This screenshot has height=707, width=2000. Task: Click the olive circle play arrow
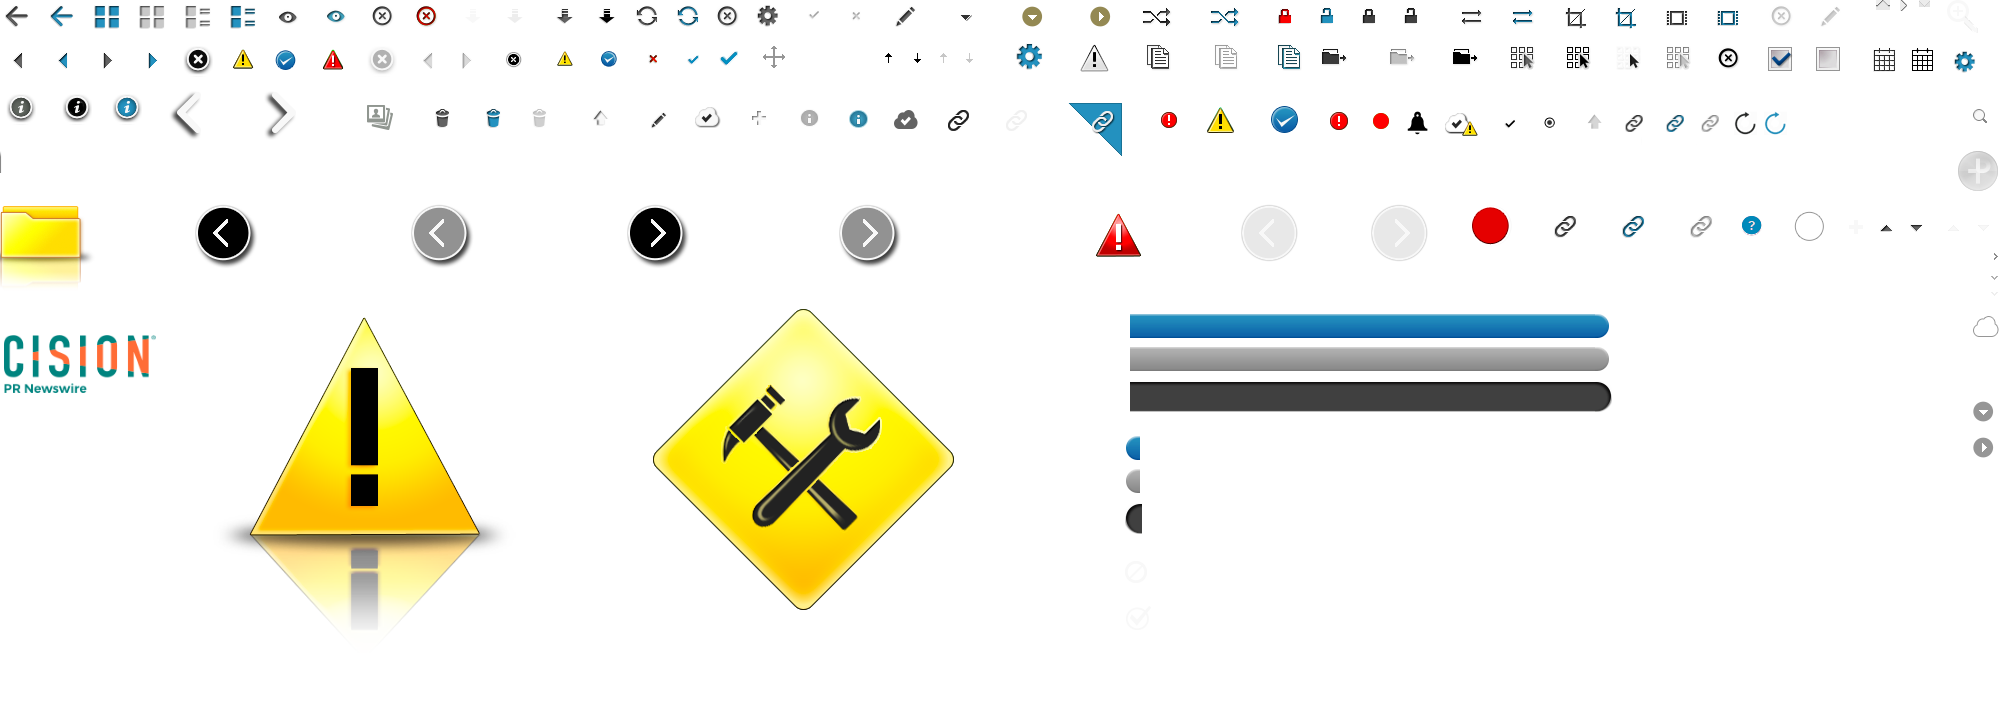1100,17
